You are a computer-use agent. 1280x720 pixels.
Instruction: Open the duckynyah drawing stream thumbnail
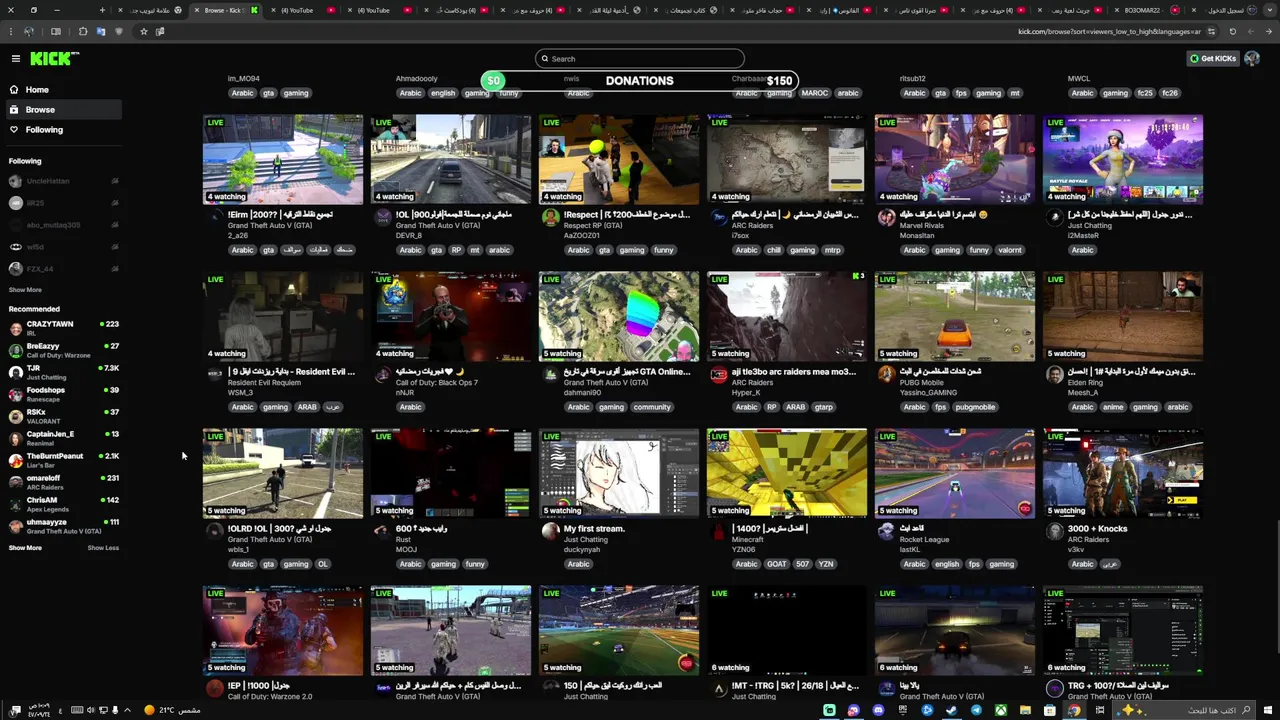click(x=619, y=473)
